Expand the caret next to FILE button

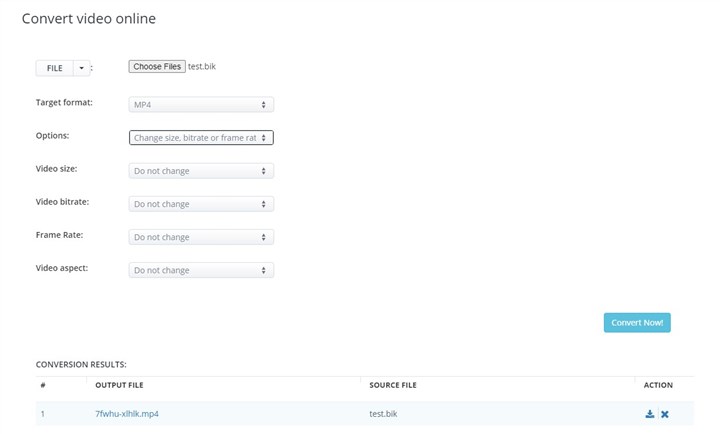(x=82, y=68)
